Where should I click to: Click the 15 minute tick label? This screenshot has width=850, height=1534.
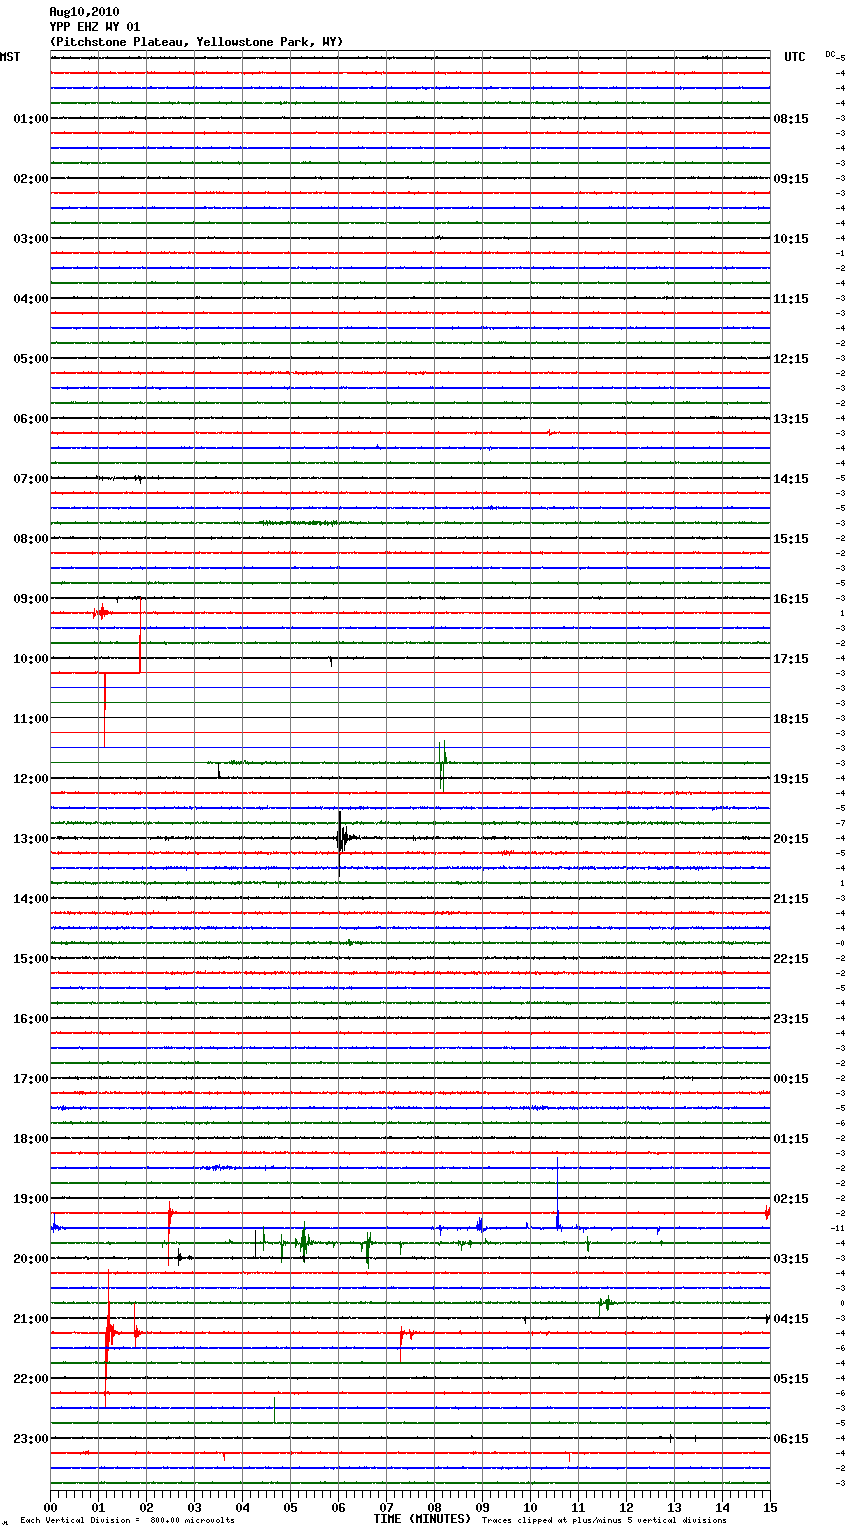click(x=770, y=1507)
